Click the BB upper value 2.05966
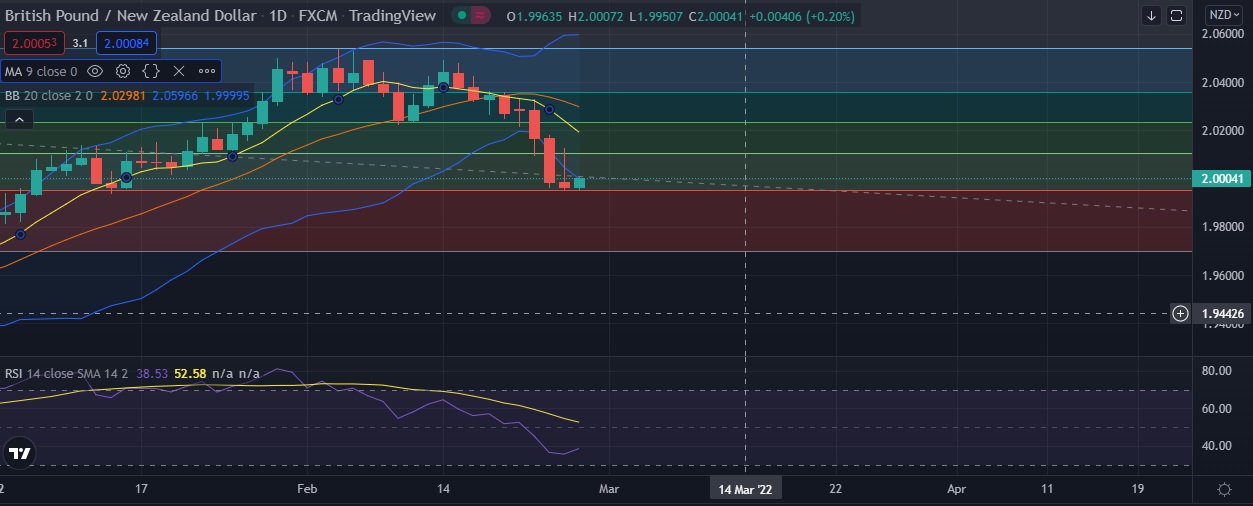1253x506 pixels. [175, 96]
